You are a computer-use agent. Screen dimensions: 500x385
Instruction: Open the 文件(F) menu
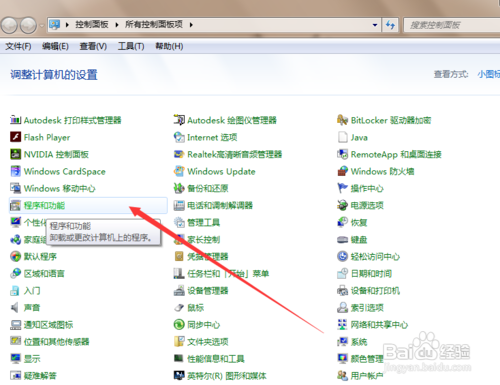18,46
